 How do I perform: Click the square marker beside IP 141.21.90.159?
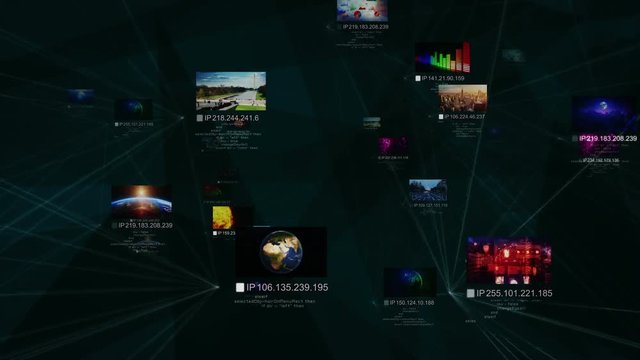click(418, 78)
